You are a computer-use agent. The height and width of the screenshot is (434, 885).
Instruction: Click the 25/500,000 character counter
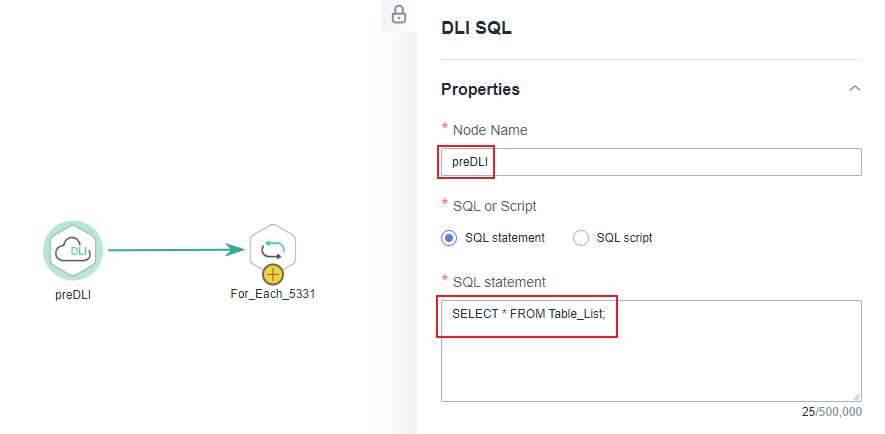(831, 411)
